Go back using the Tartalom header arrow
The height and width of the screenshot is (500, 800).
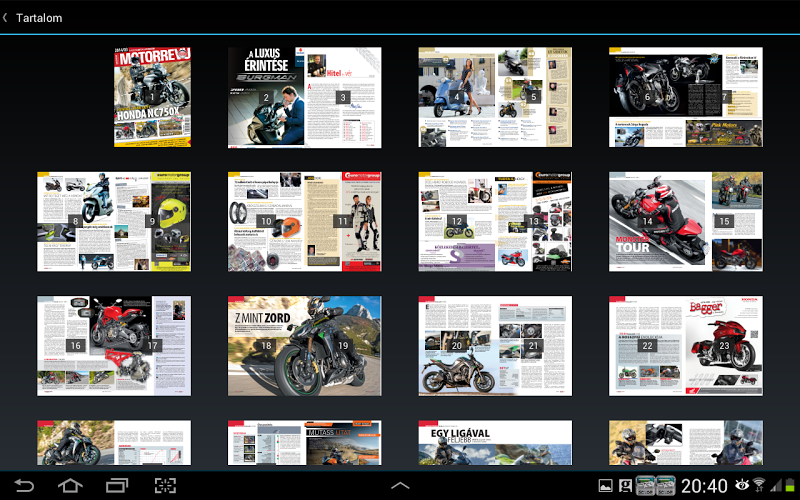(x=5, y=18)
